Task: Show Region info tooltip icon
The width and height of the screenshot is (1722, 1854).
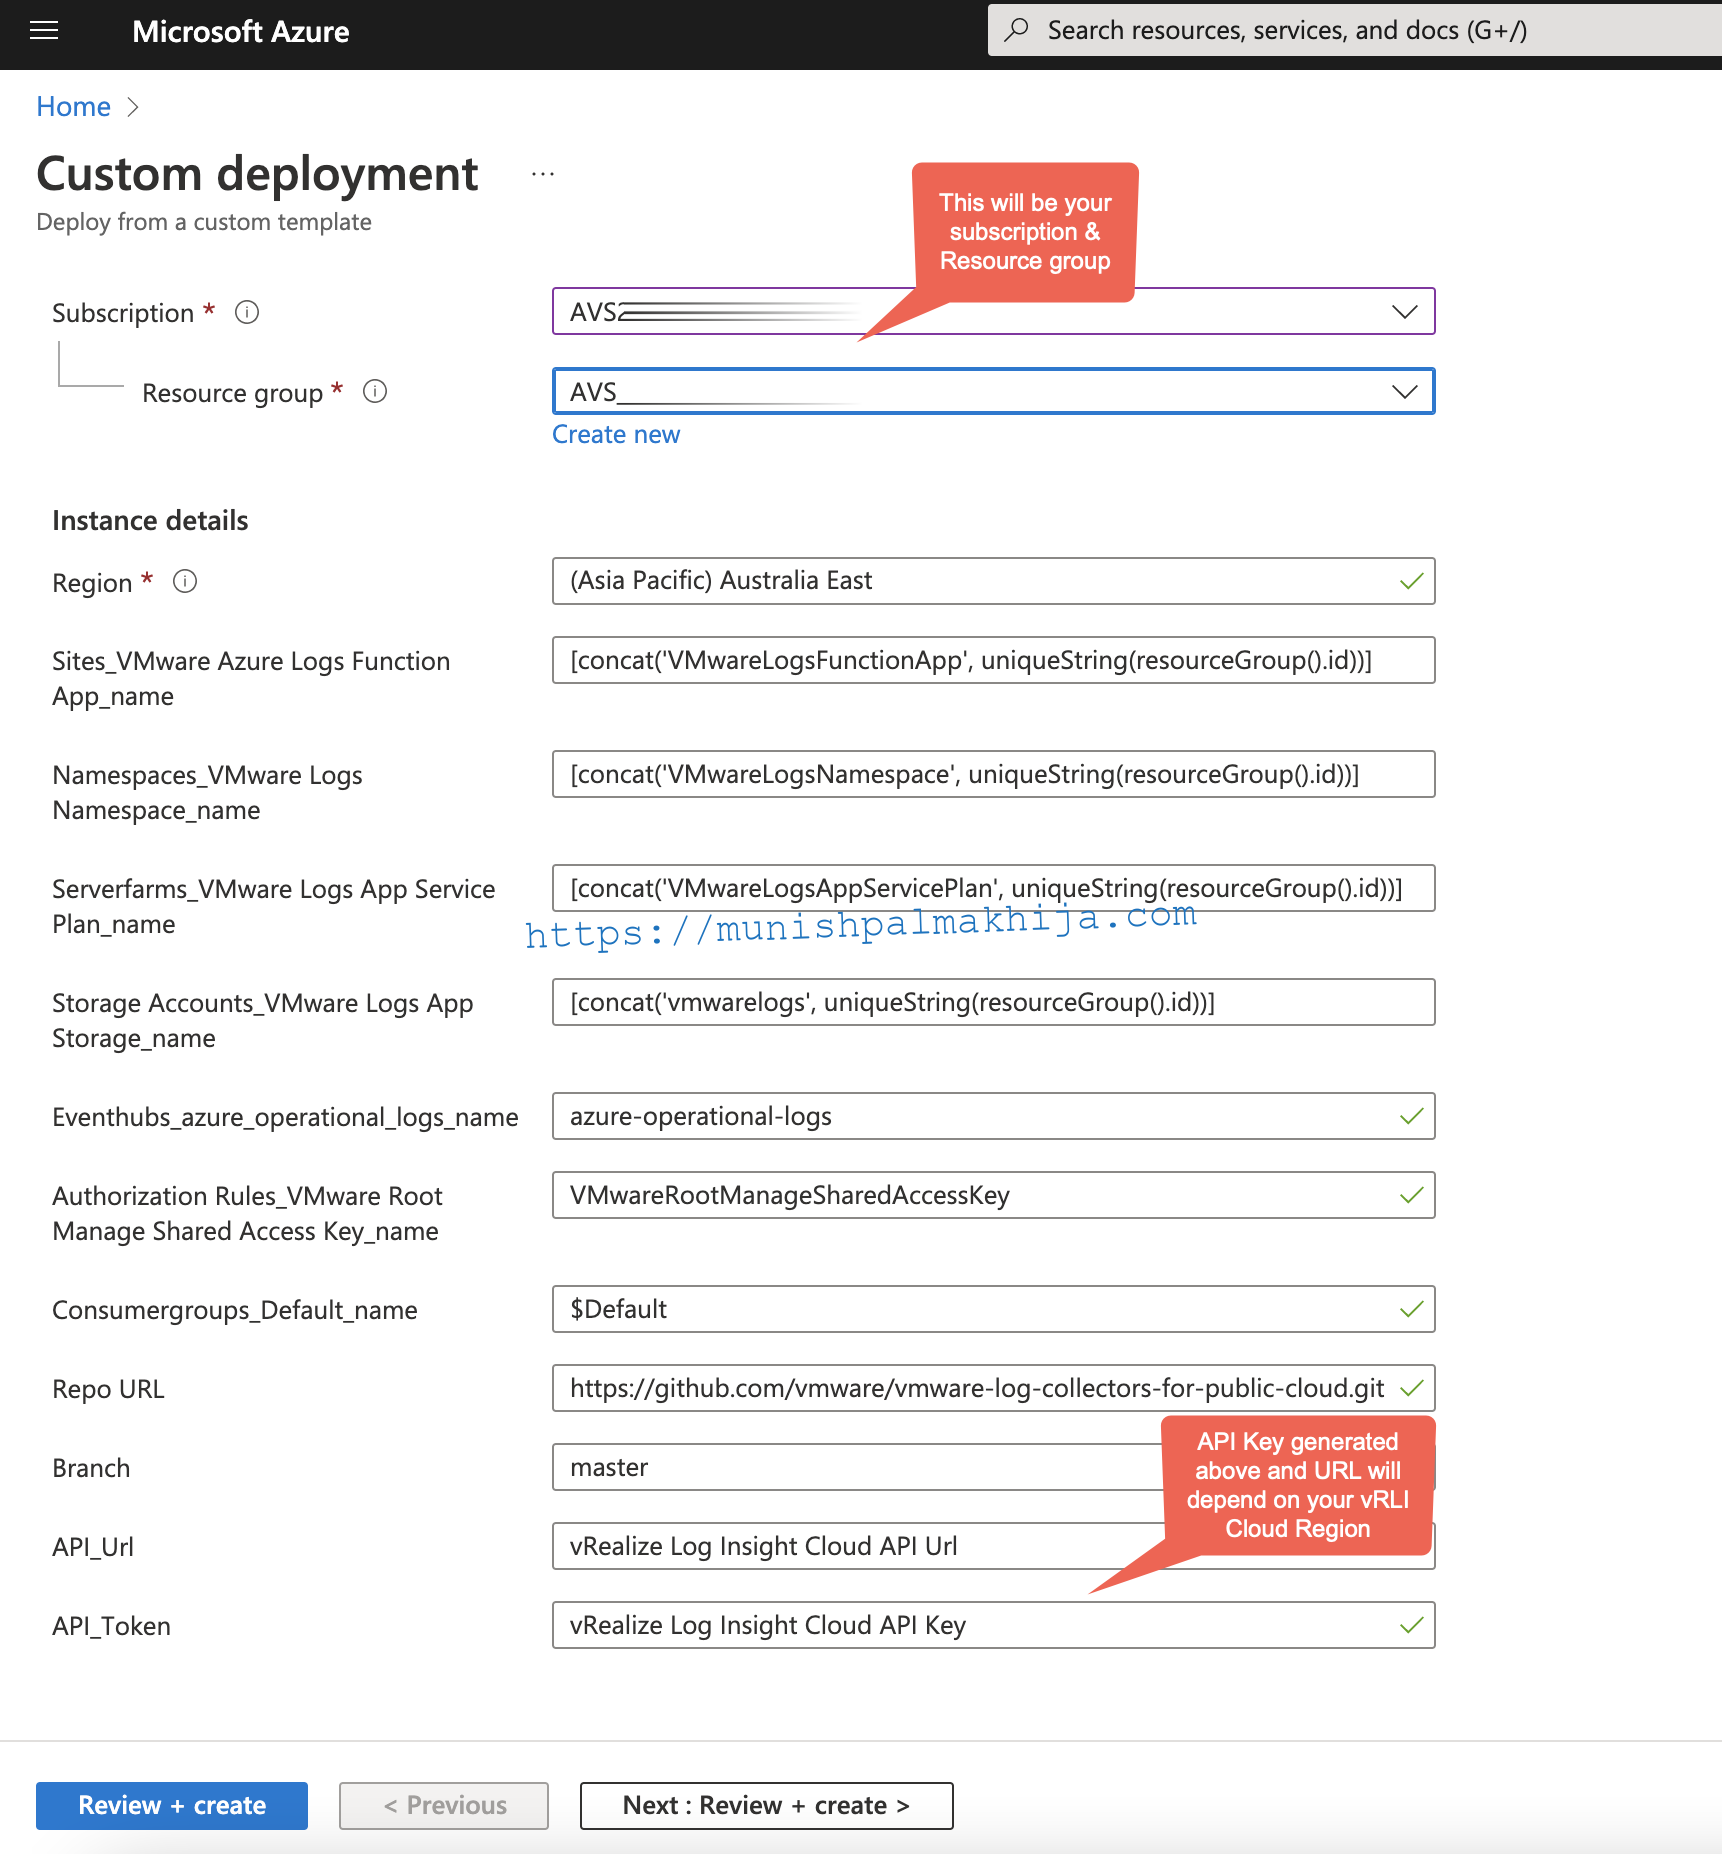Action: coord(185,581)
